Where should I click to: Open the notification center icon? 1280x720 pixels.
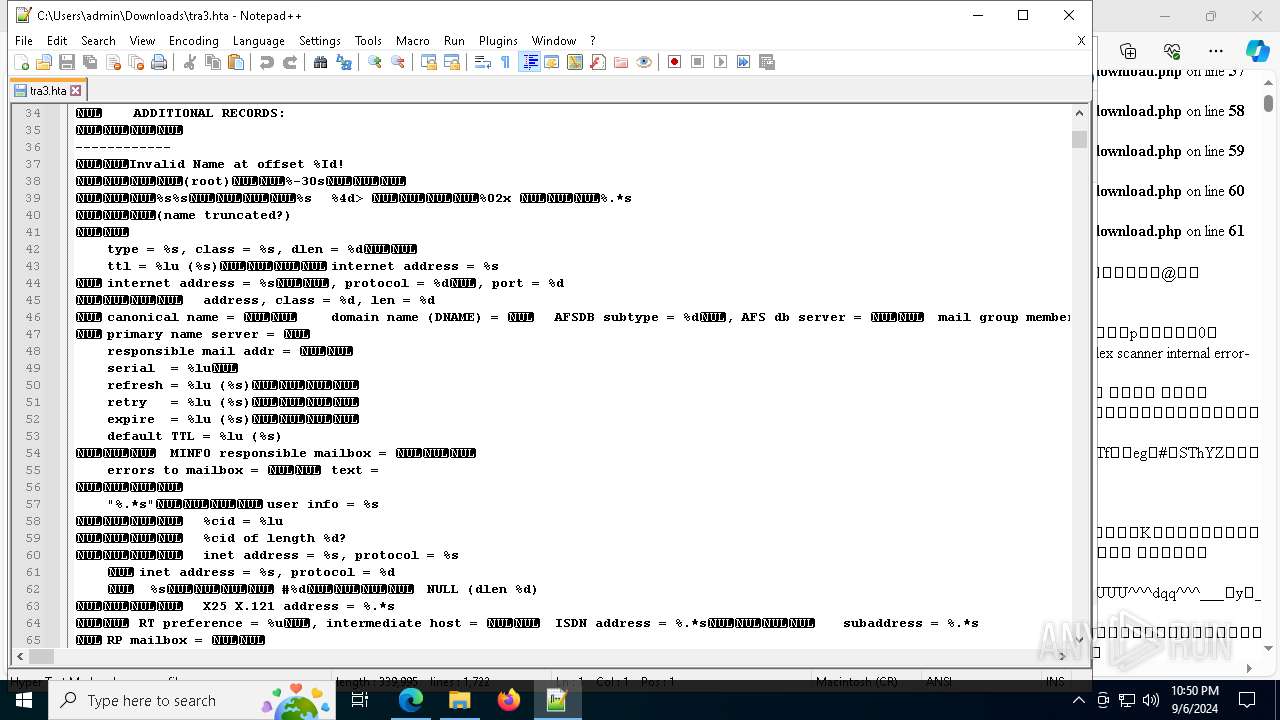click(x=1247, y=700)
